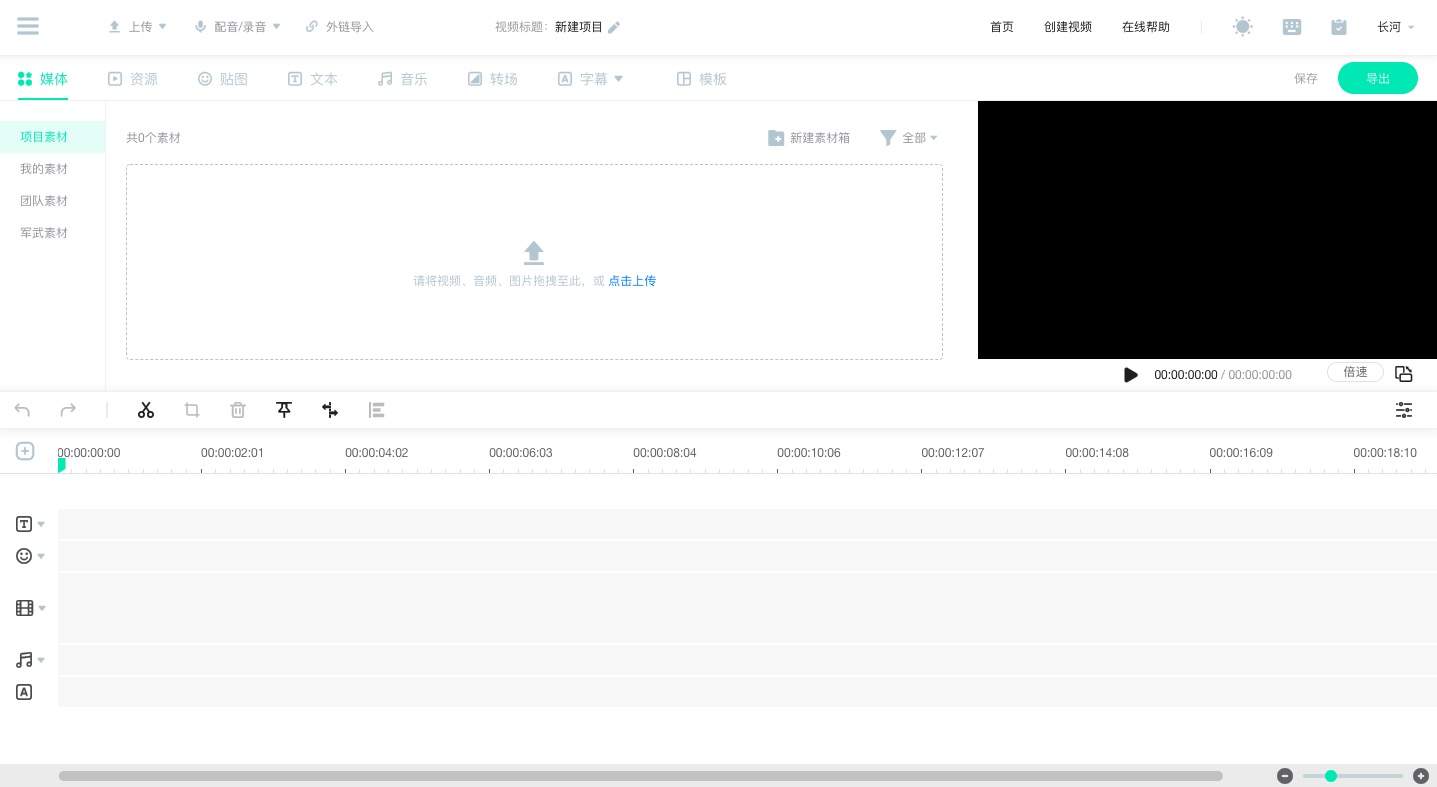Screen dimensions: 1437x787
Task: Switch to the 转场 transitions tab
Action: click(x=493, y=79)
